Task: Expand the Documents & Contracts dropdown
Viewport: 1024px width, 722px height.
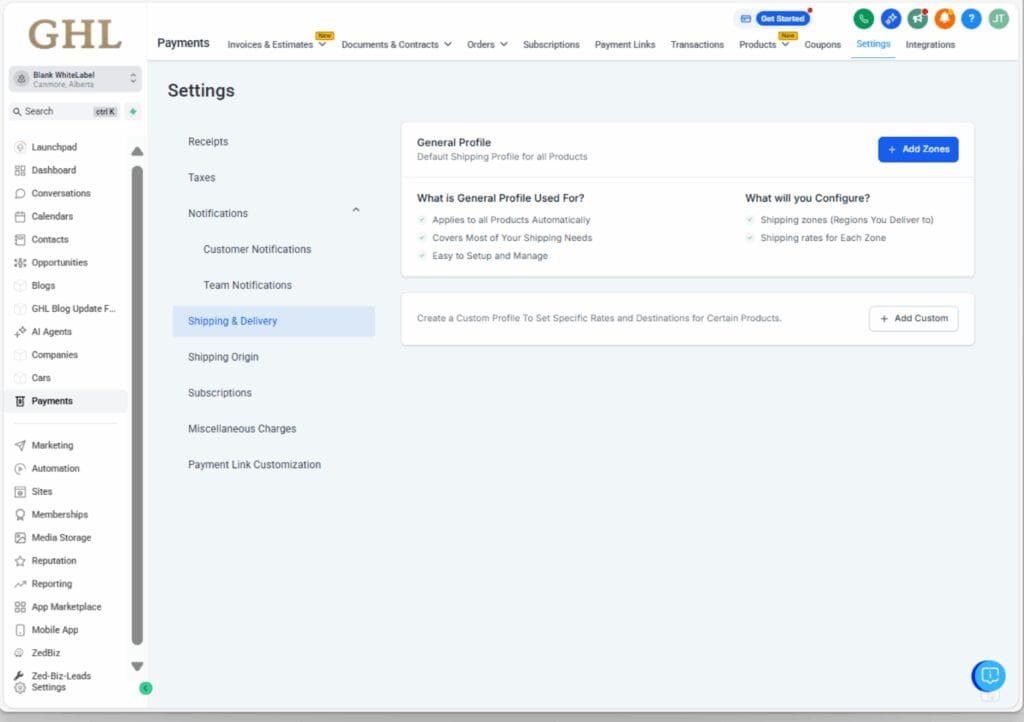Action: (396, 45)
